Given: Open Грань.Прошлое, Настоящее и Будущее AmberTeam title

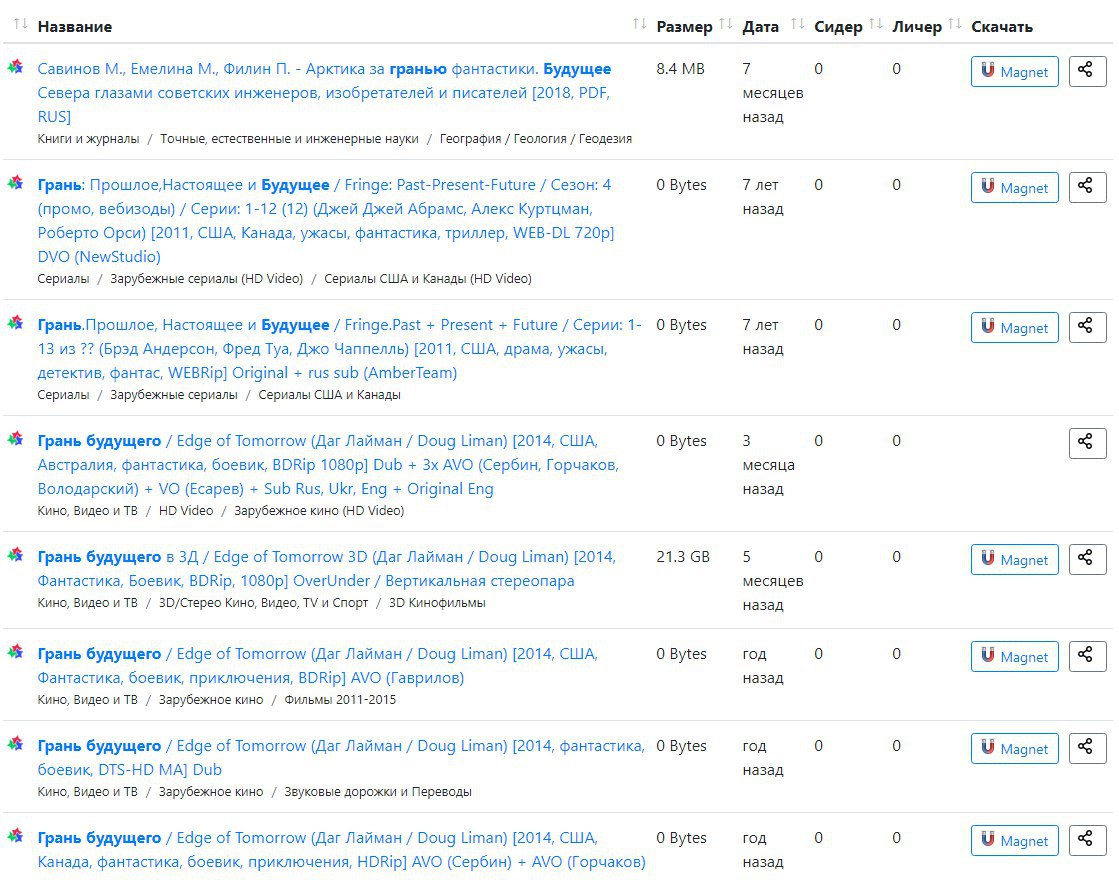Looking at the screenshot, I should (340, 348).
